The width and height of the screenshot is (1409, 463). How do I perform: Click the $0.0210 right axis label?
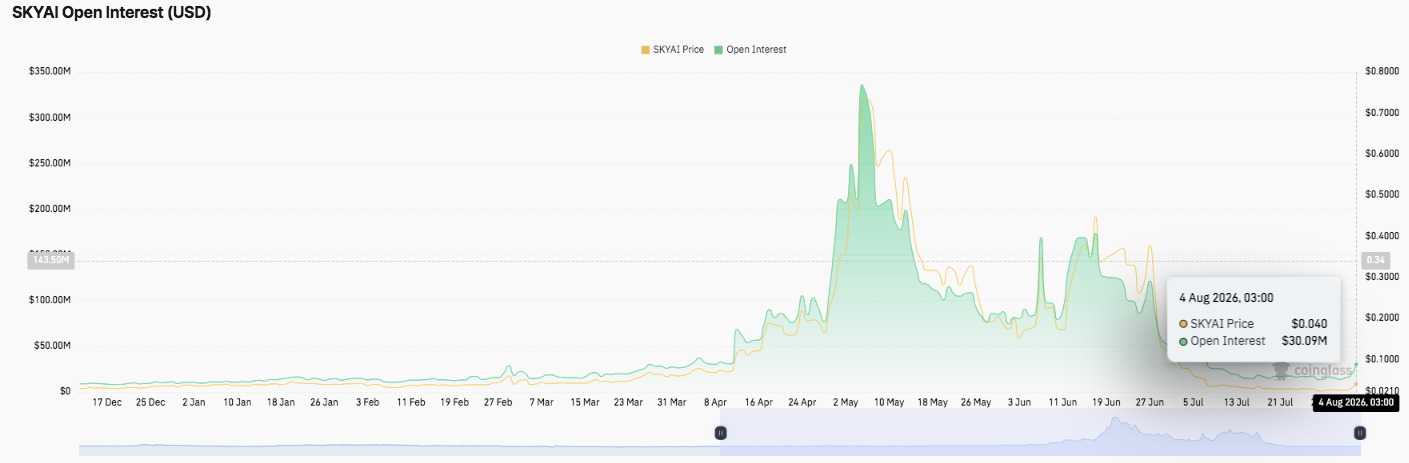[1380, 391]
